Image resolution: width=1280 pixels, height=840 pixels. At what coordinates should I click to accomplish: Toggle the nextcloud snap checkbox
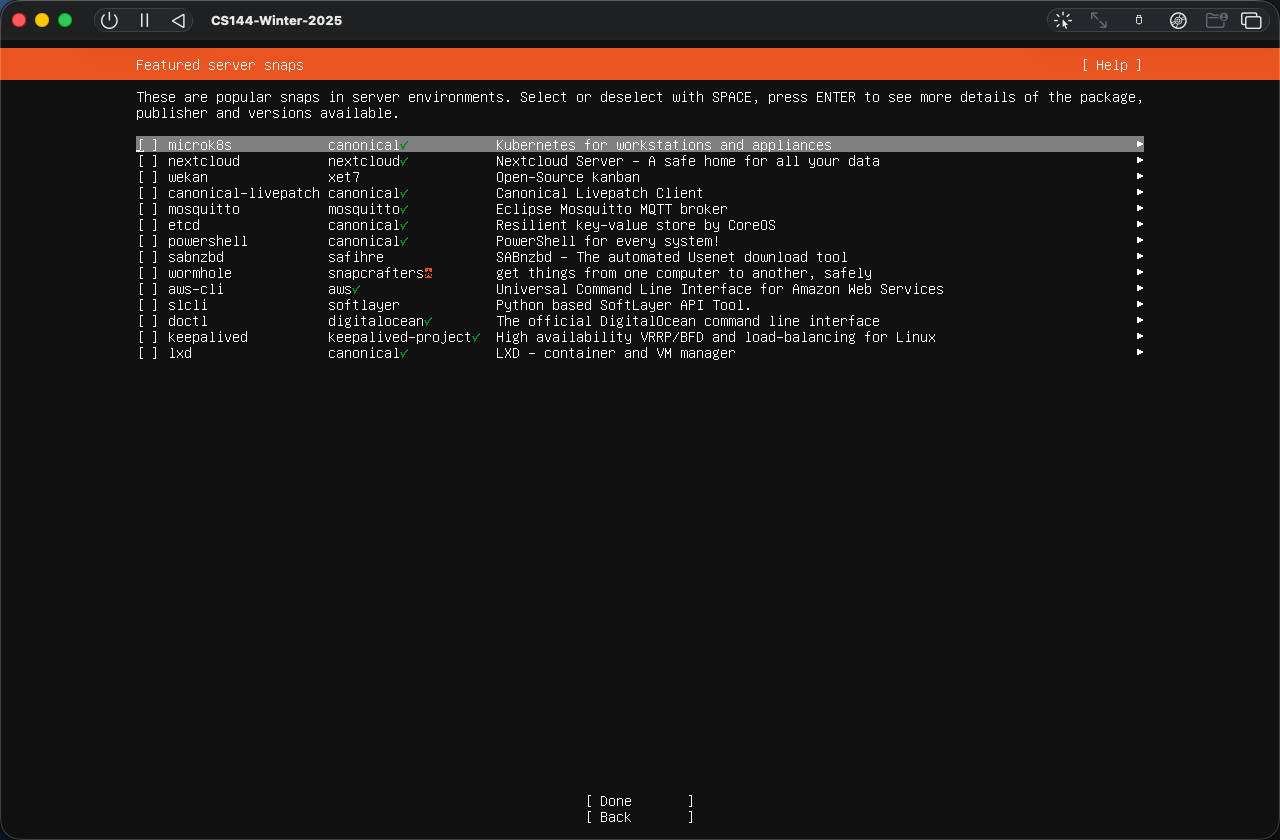[148, 161]
